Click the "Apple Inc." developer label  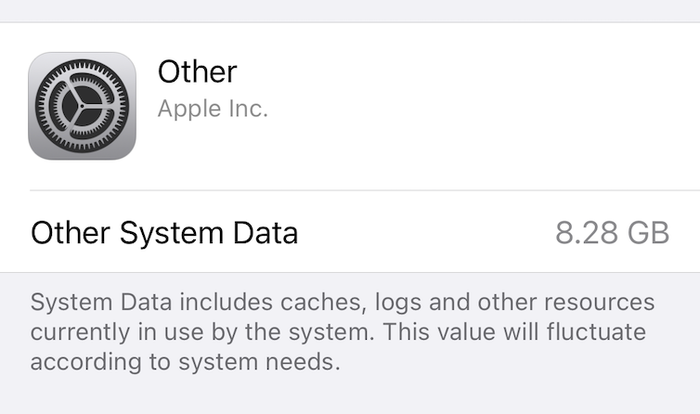pos(213,109)
